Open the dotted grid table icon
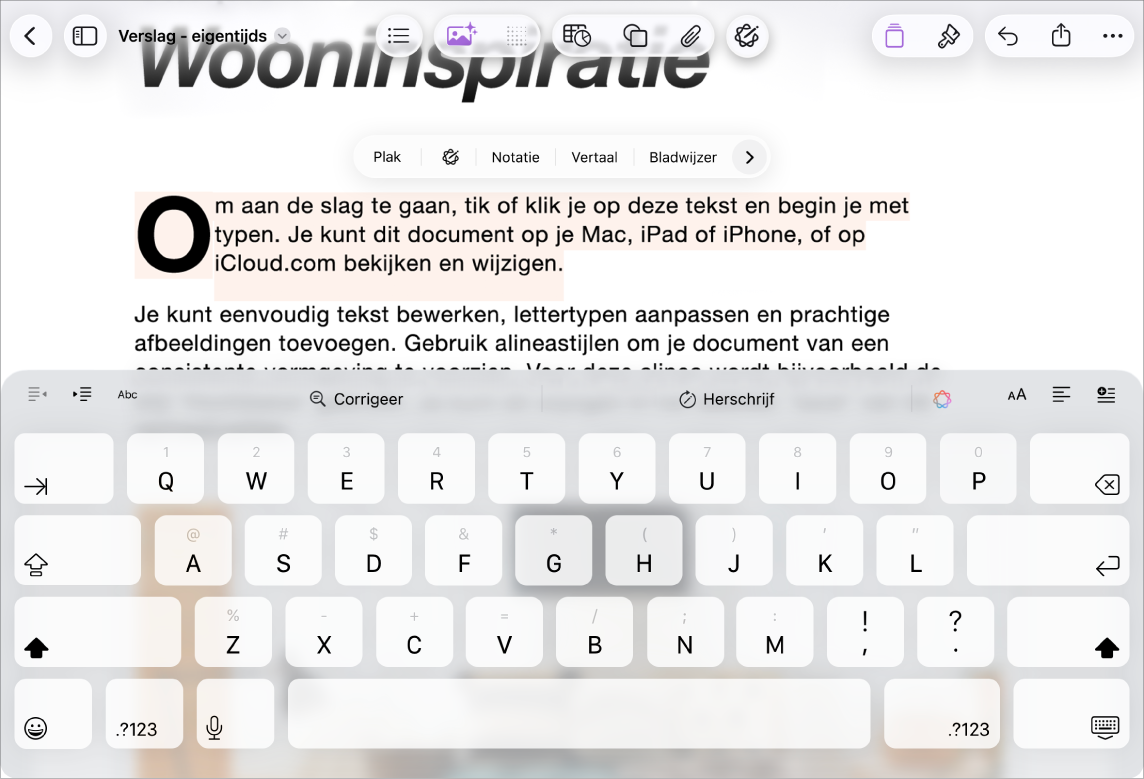The image size is (1144, 779). pos(517,35)
